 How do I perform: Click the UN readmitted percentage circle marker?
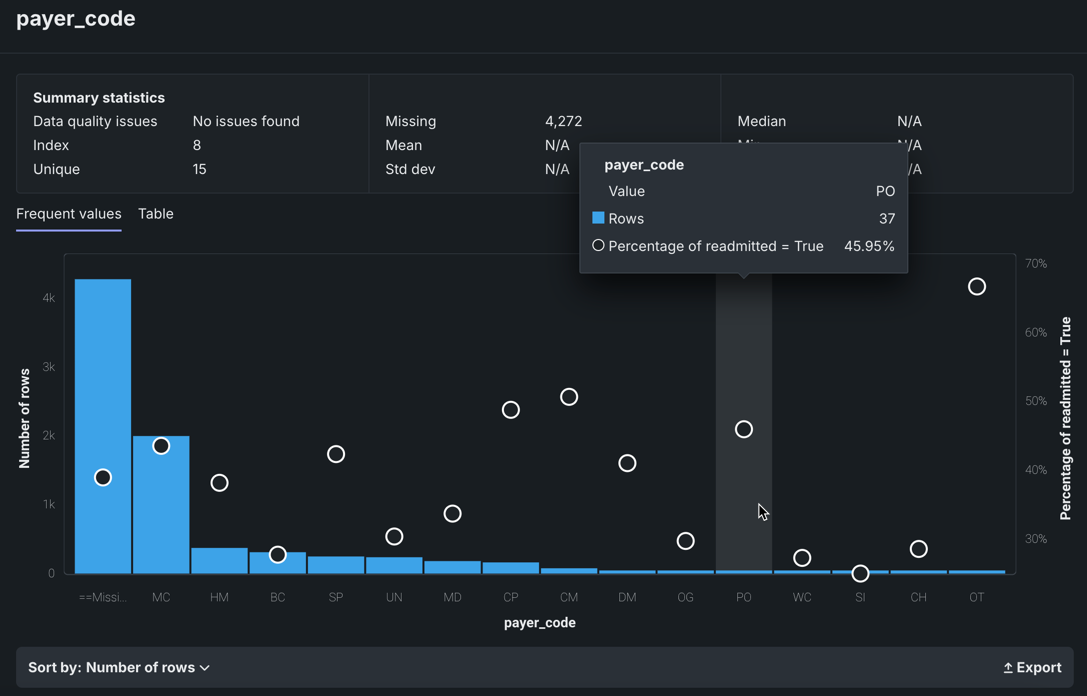[x=394, y=537]
